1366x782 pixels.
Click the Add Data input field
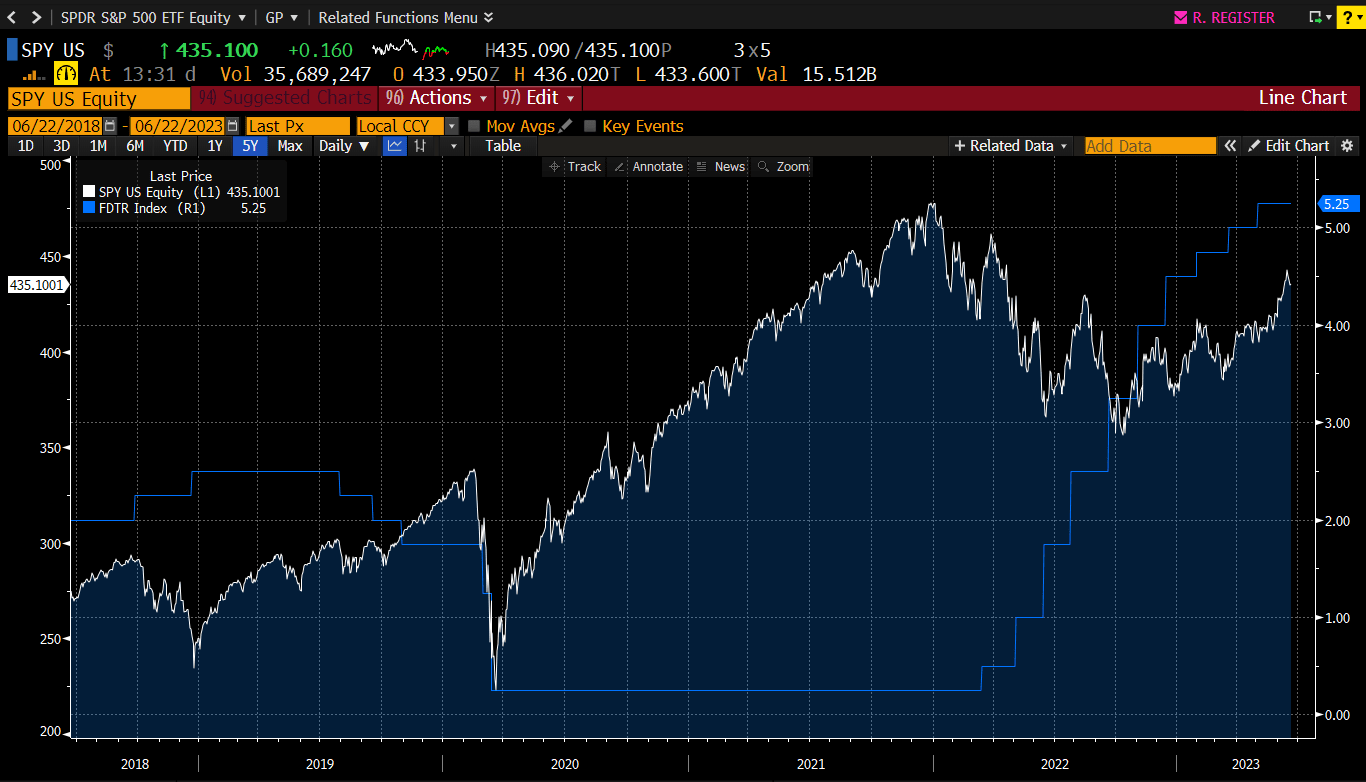(x=1148, y=145)
